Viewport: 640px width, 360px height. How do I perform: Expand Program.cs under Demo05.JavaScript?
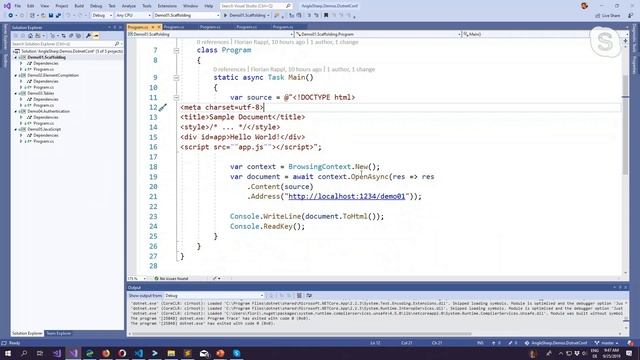coord(21,141)
